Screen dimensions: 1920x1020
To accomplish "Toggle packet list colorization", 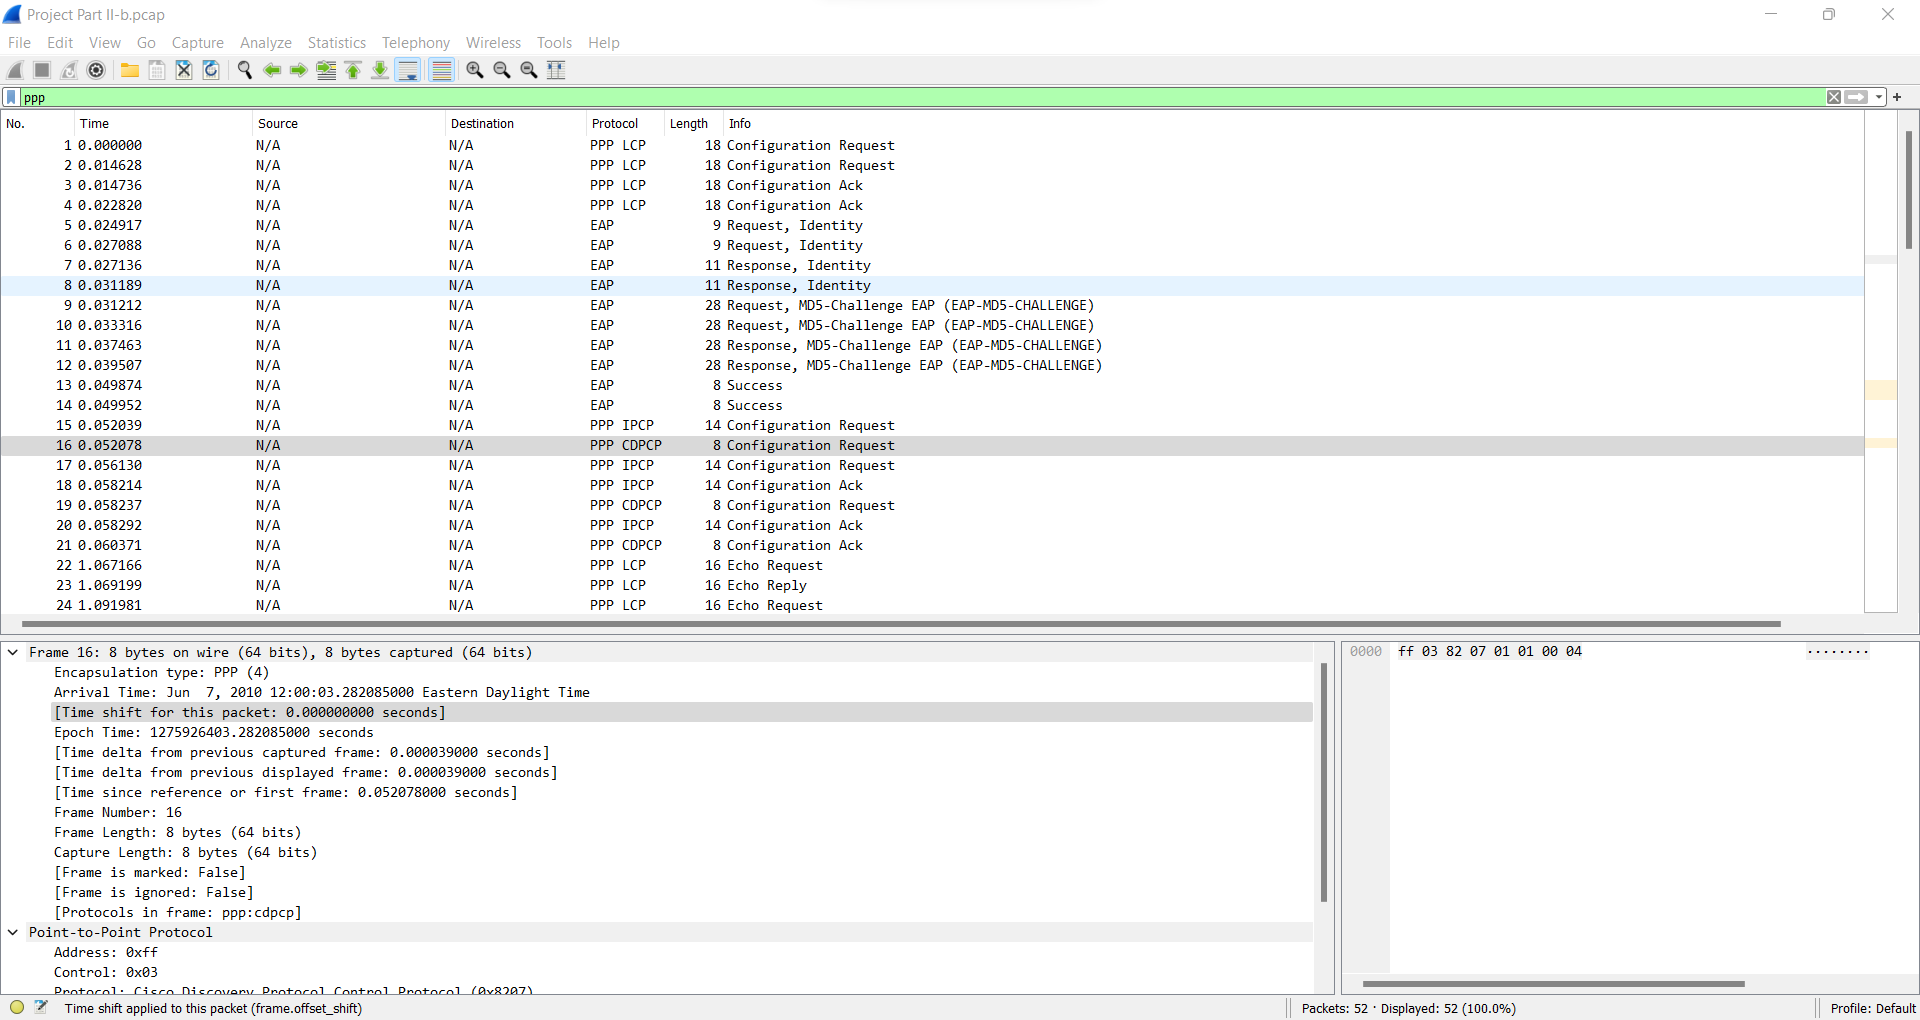I will point(441,70).
